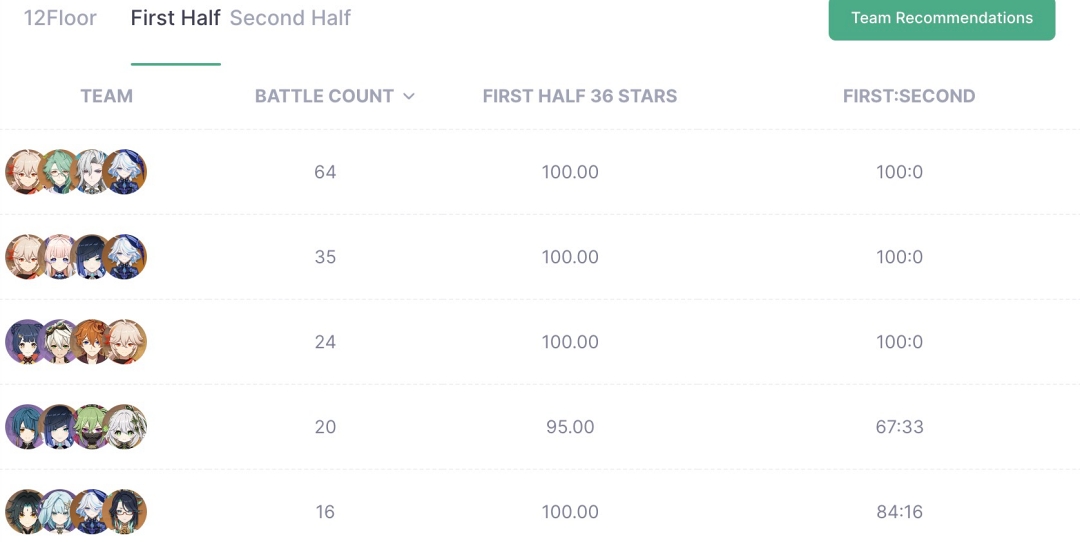Click orange-haired Tartaglia avatar in third team
The height and width of the screenshot is (542, 1080).
[x=92, y=342]
